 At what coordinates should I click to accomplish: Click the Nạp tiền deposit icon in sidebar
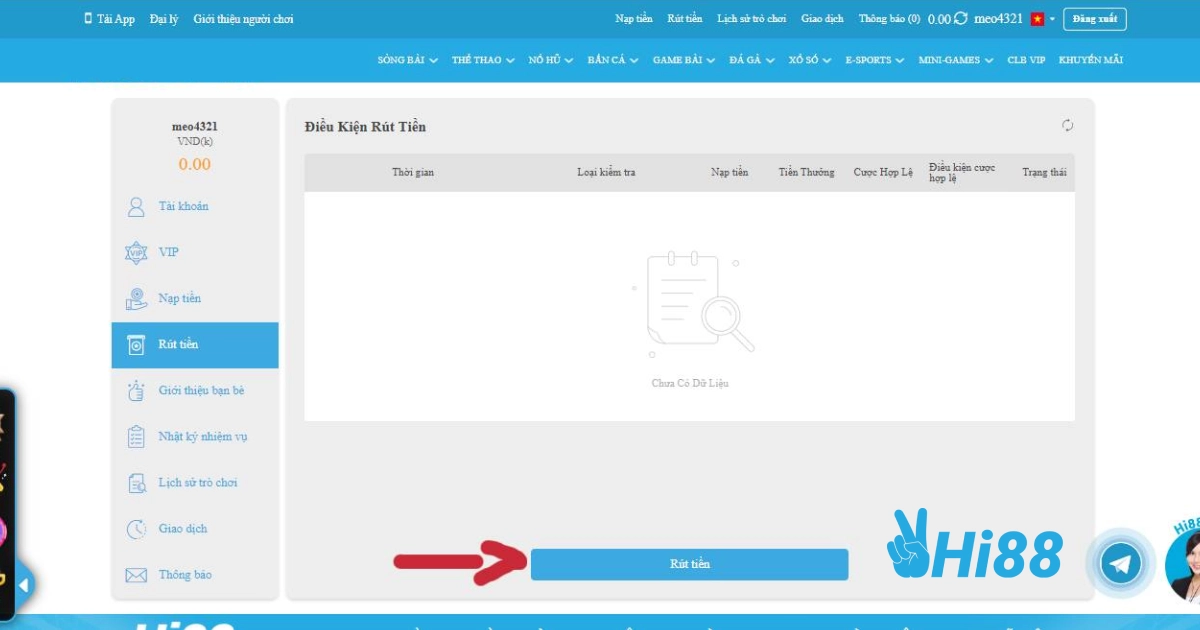point(136,299)
